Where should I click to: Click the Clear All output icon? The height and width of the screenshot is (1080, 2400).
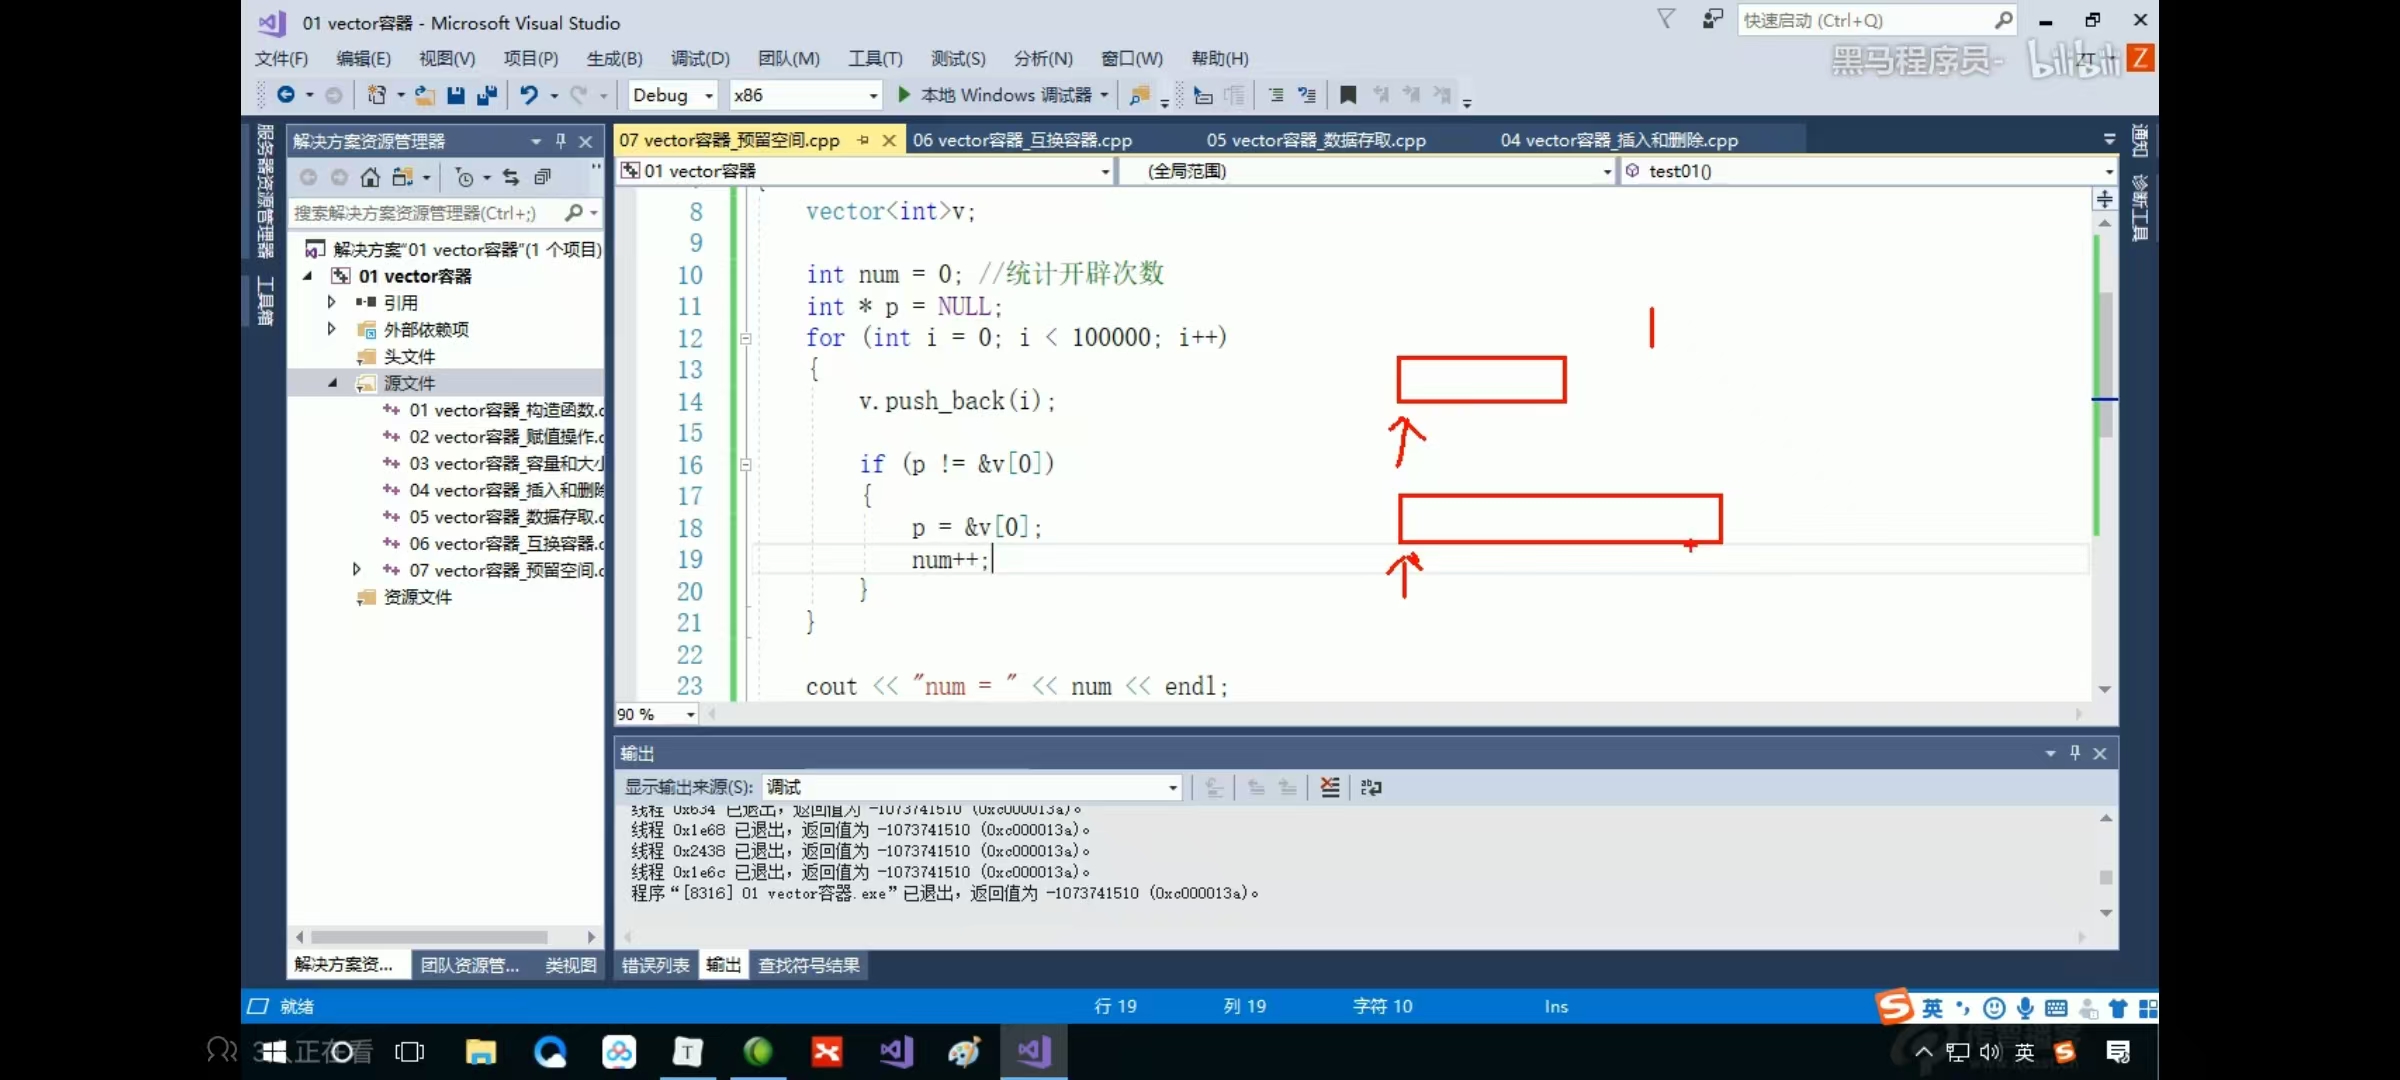tap(1330, 787)
